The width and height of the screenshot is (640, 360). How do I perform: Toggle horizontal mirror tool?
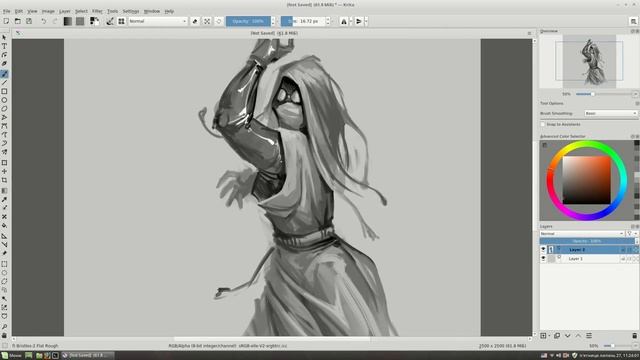coord(344,21)
